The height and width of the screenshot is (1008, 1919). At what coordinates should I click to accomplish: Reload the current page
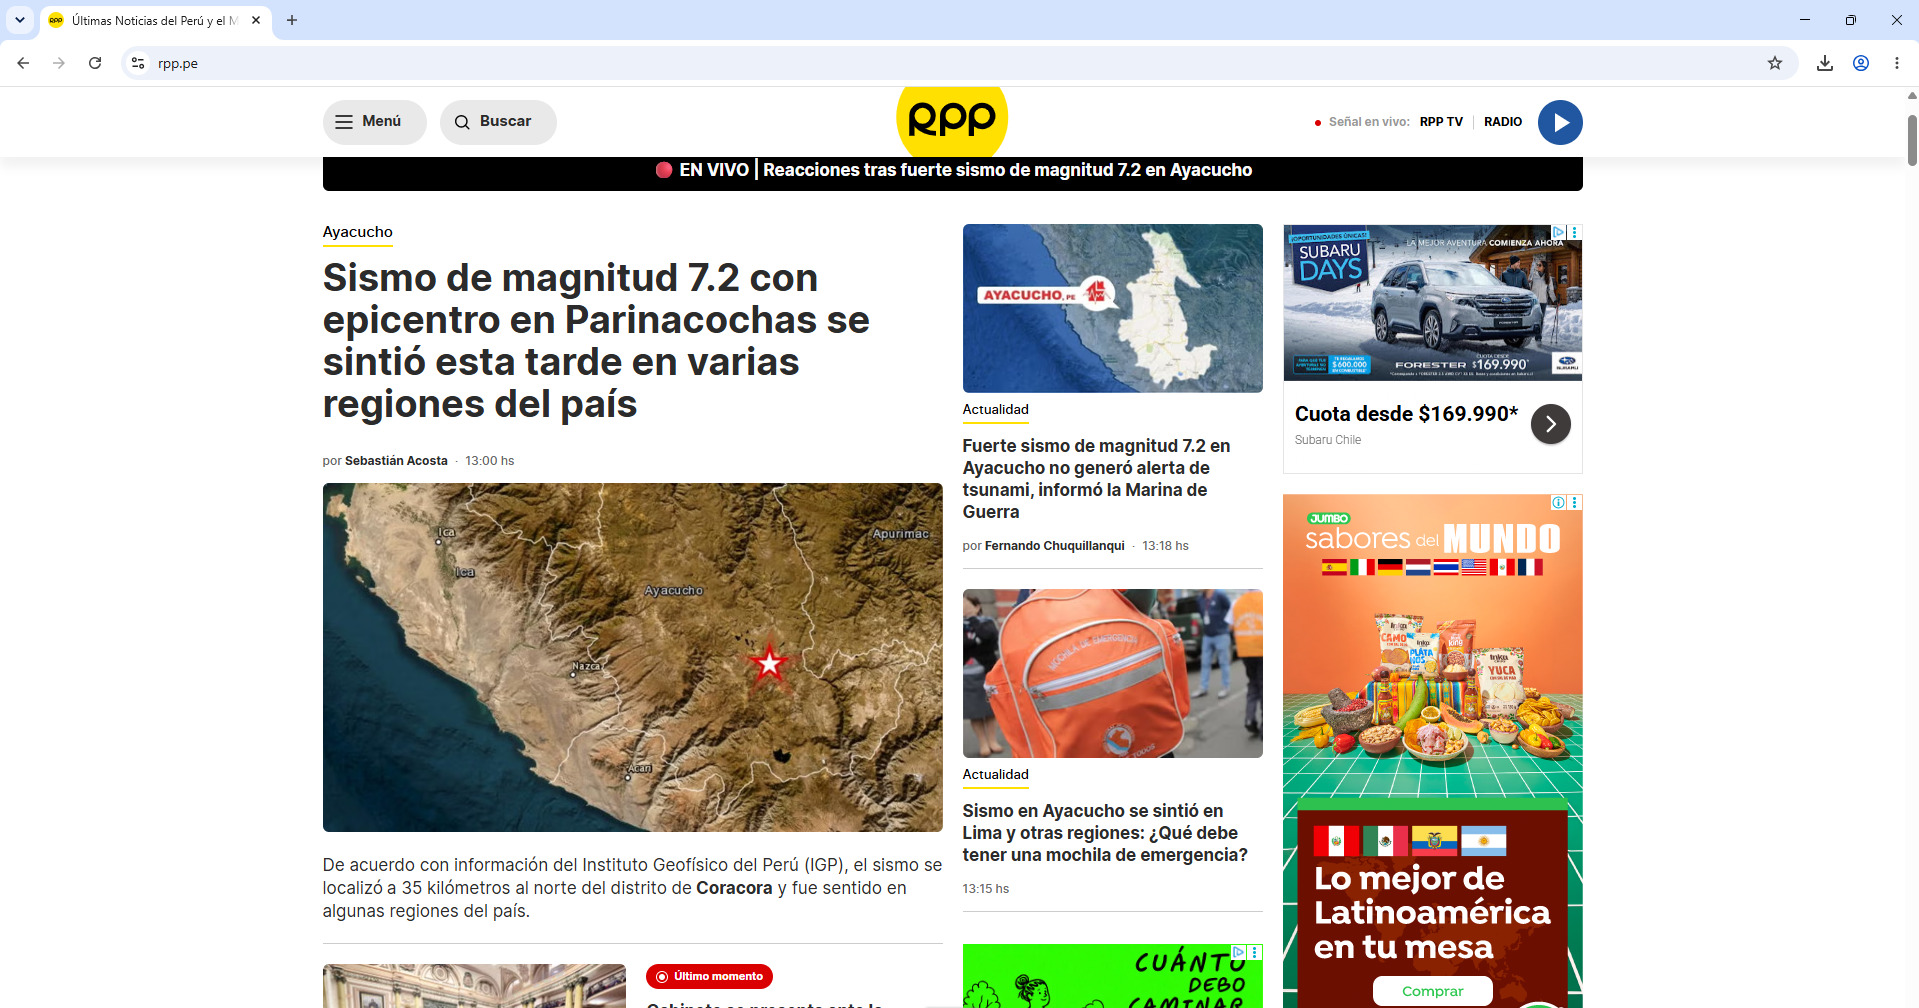point(95,63)
